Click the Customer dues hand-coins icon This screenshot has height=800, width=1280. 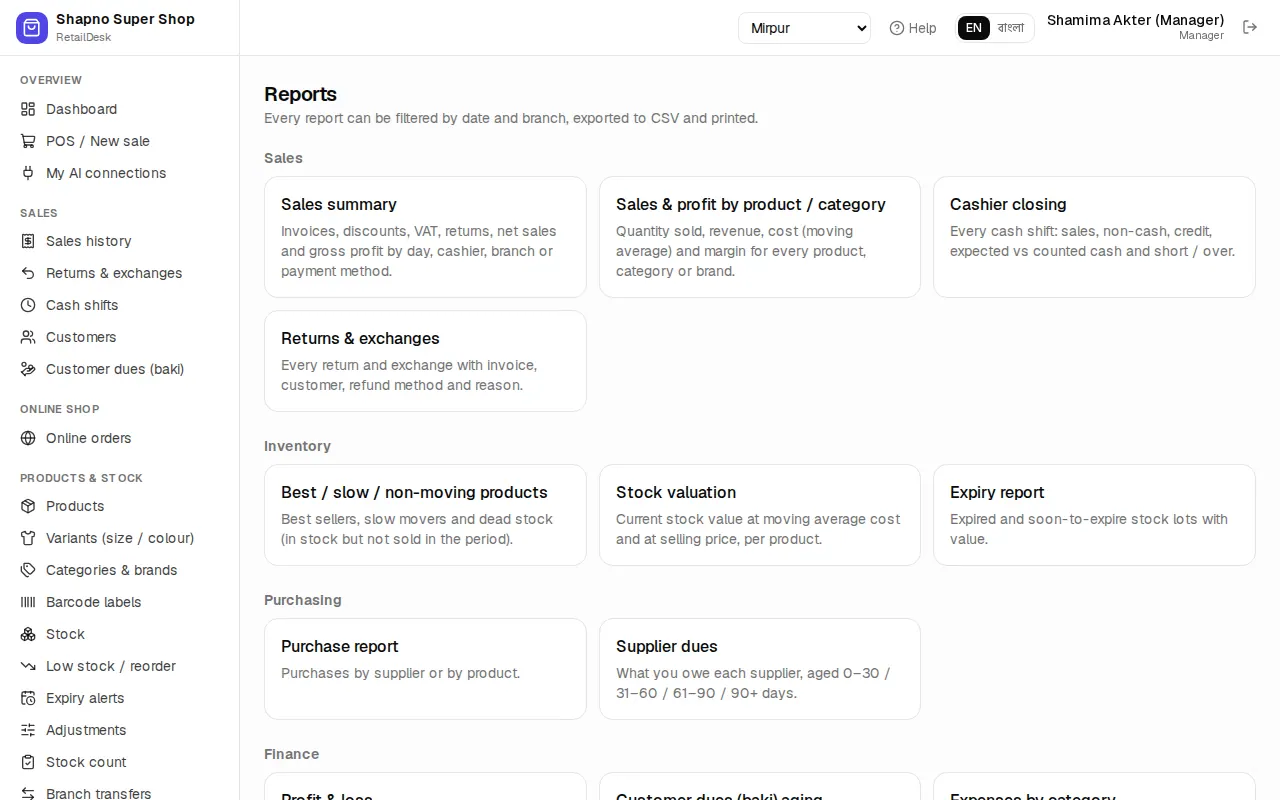coord(28,369)
